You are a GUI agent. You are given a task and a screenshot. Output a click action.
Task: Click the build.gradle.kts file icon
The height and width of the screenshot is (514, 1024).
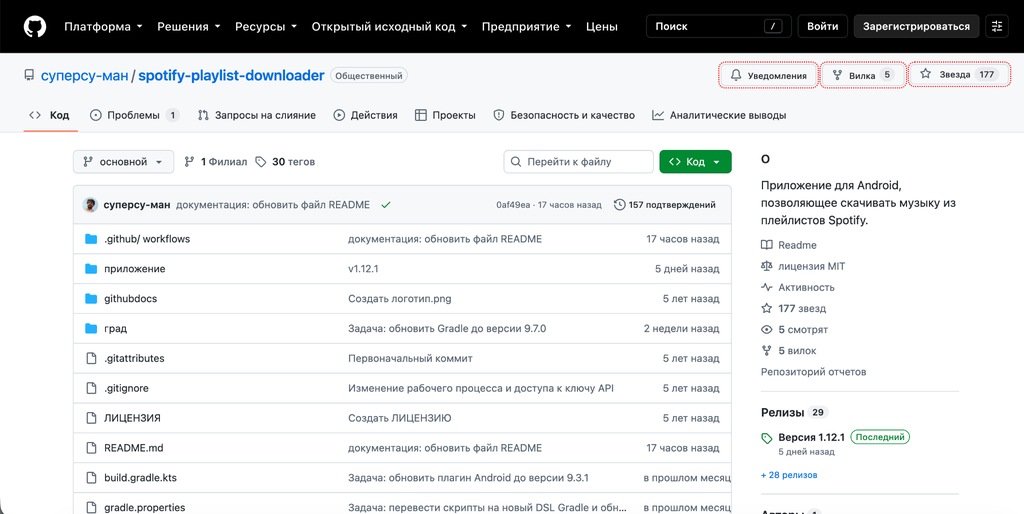click(x=91, y=477)
